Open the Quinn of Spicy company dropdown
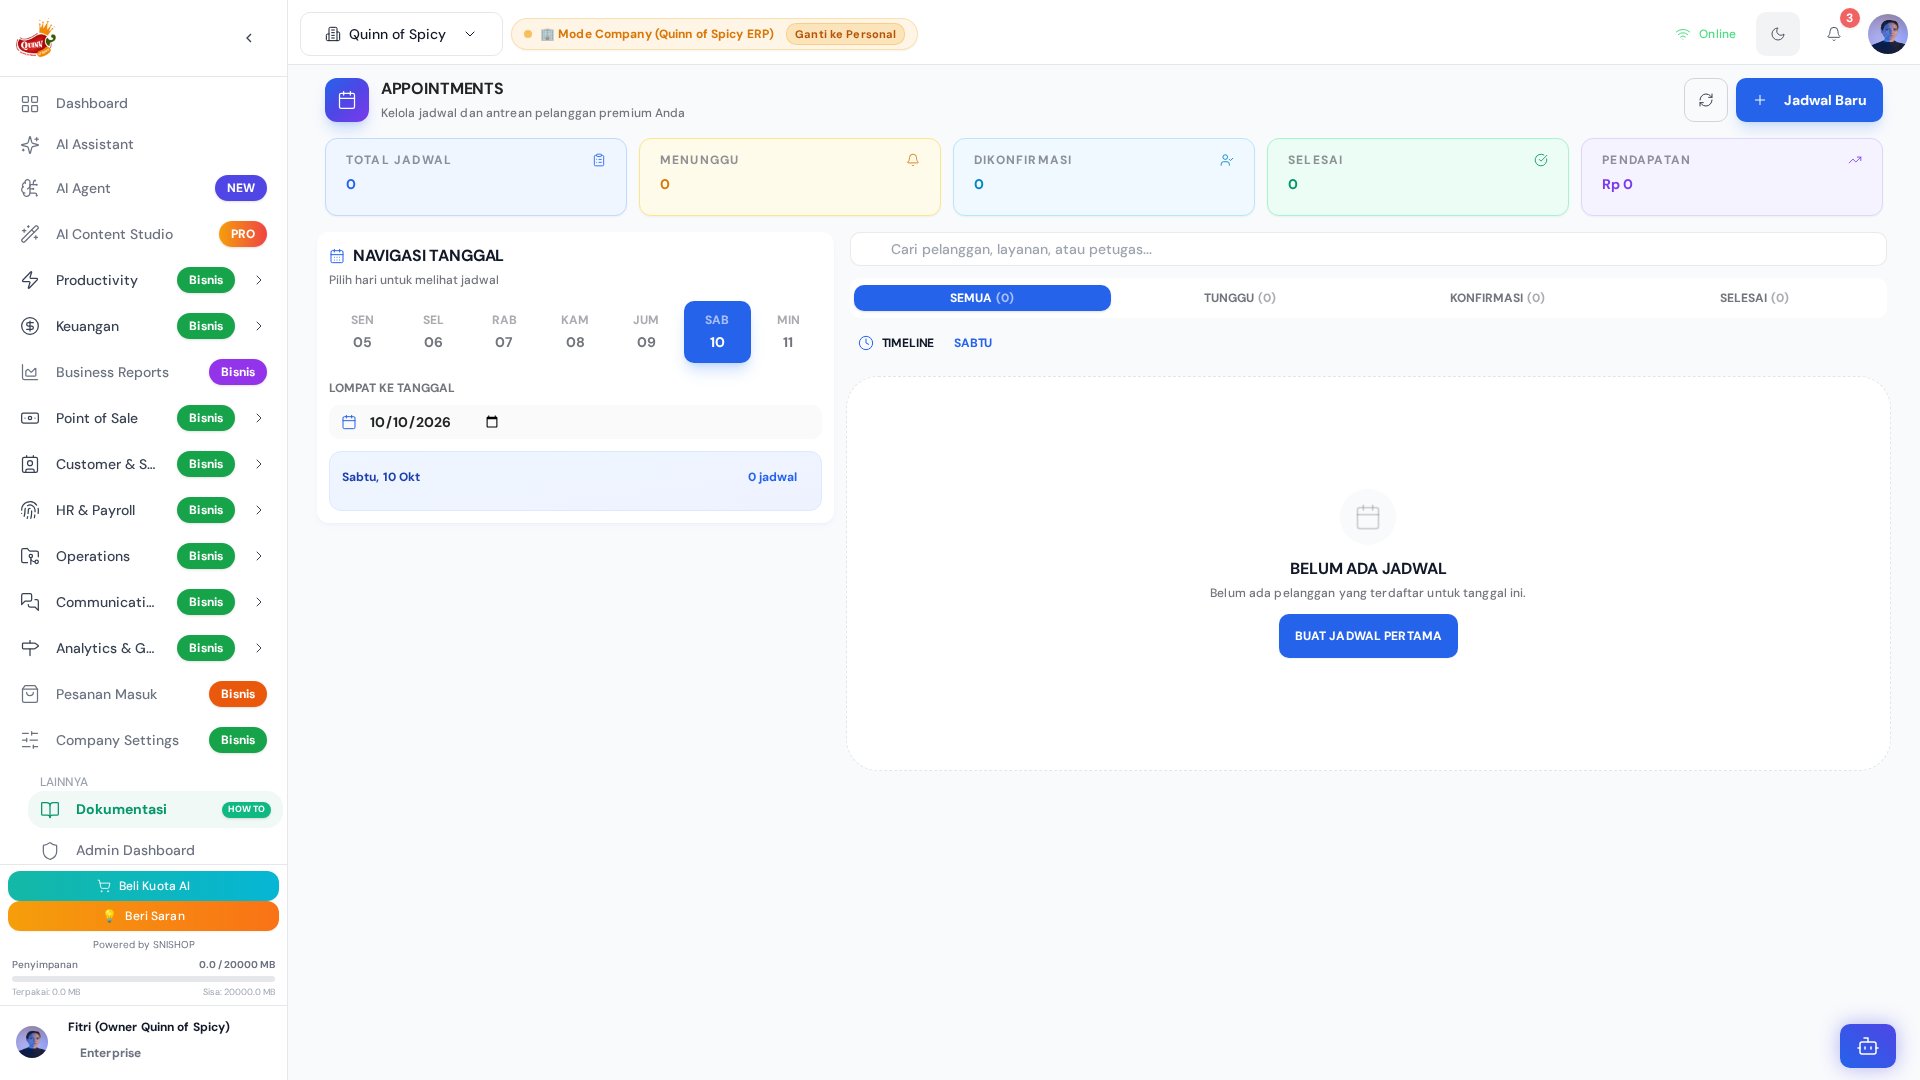1920x1080 pixels. pos(401,34)
